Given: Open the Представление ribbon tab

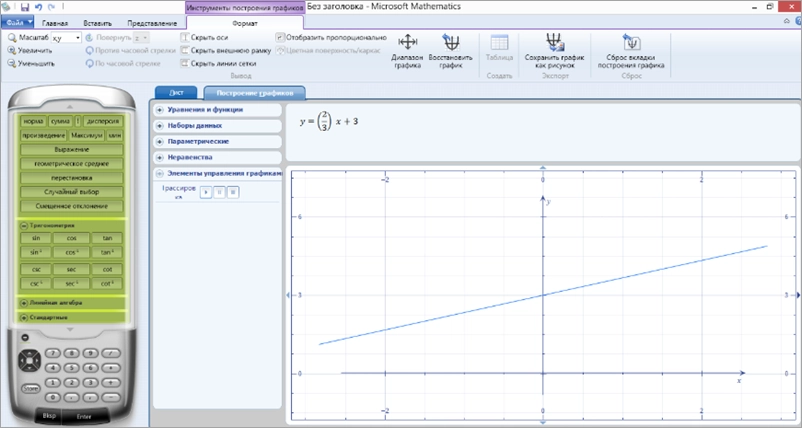Looking at the screenshot, I should coord(152,24).
